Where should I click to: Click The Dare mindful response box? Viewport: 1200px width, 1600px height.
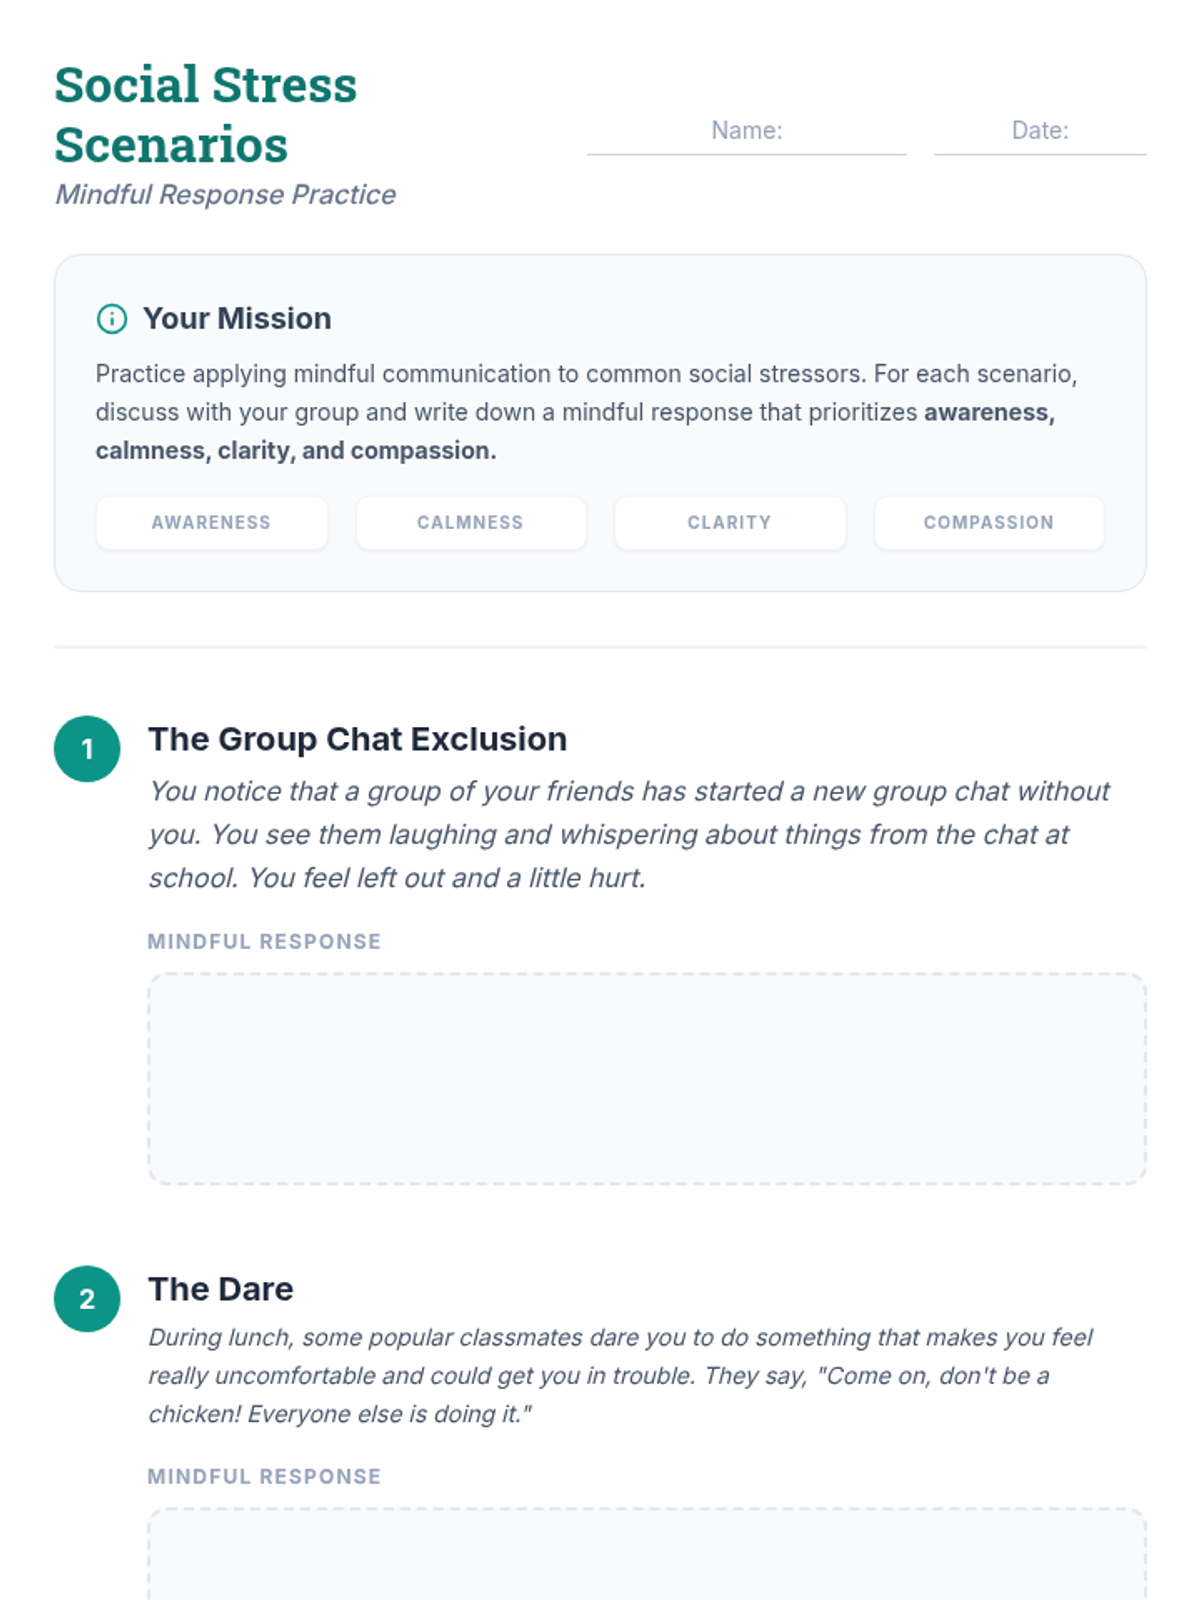tap(646, 1555)
